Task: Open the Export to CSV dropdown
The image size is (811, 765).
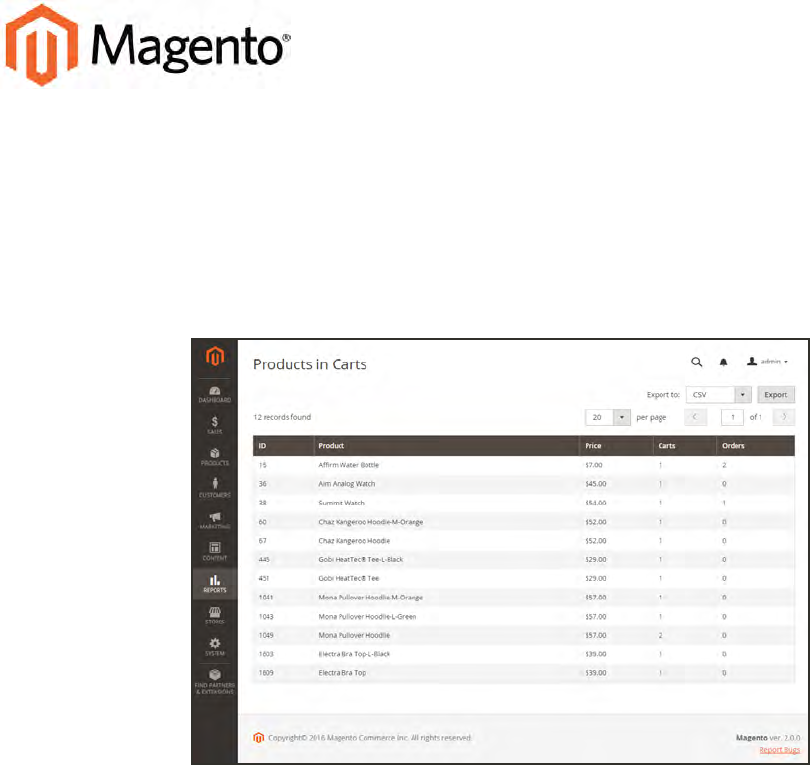Action: click(718, 395)
